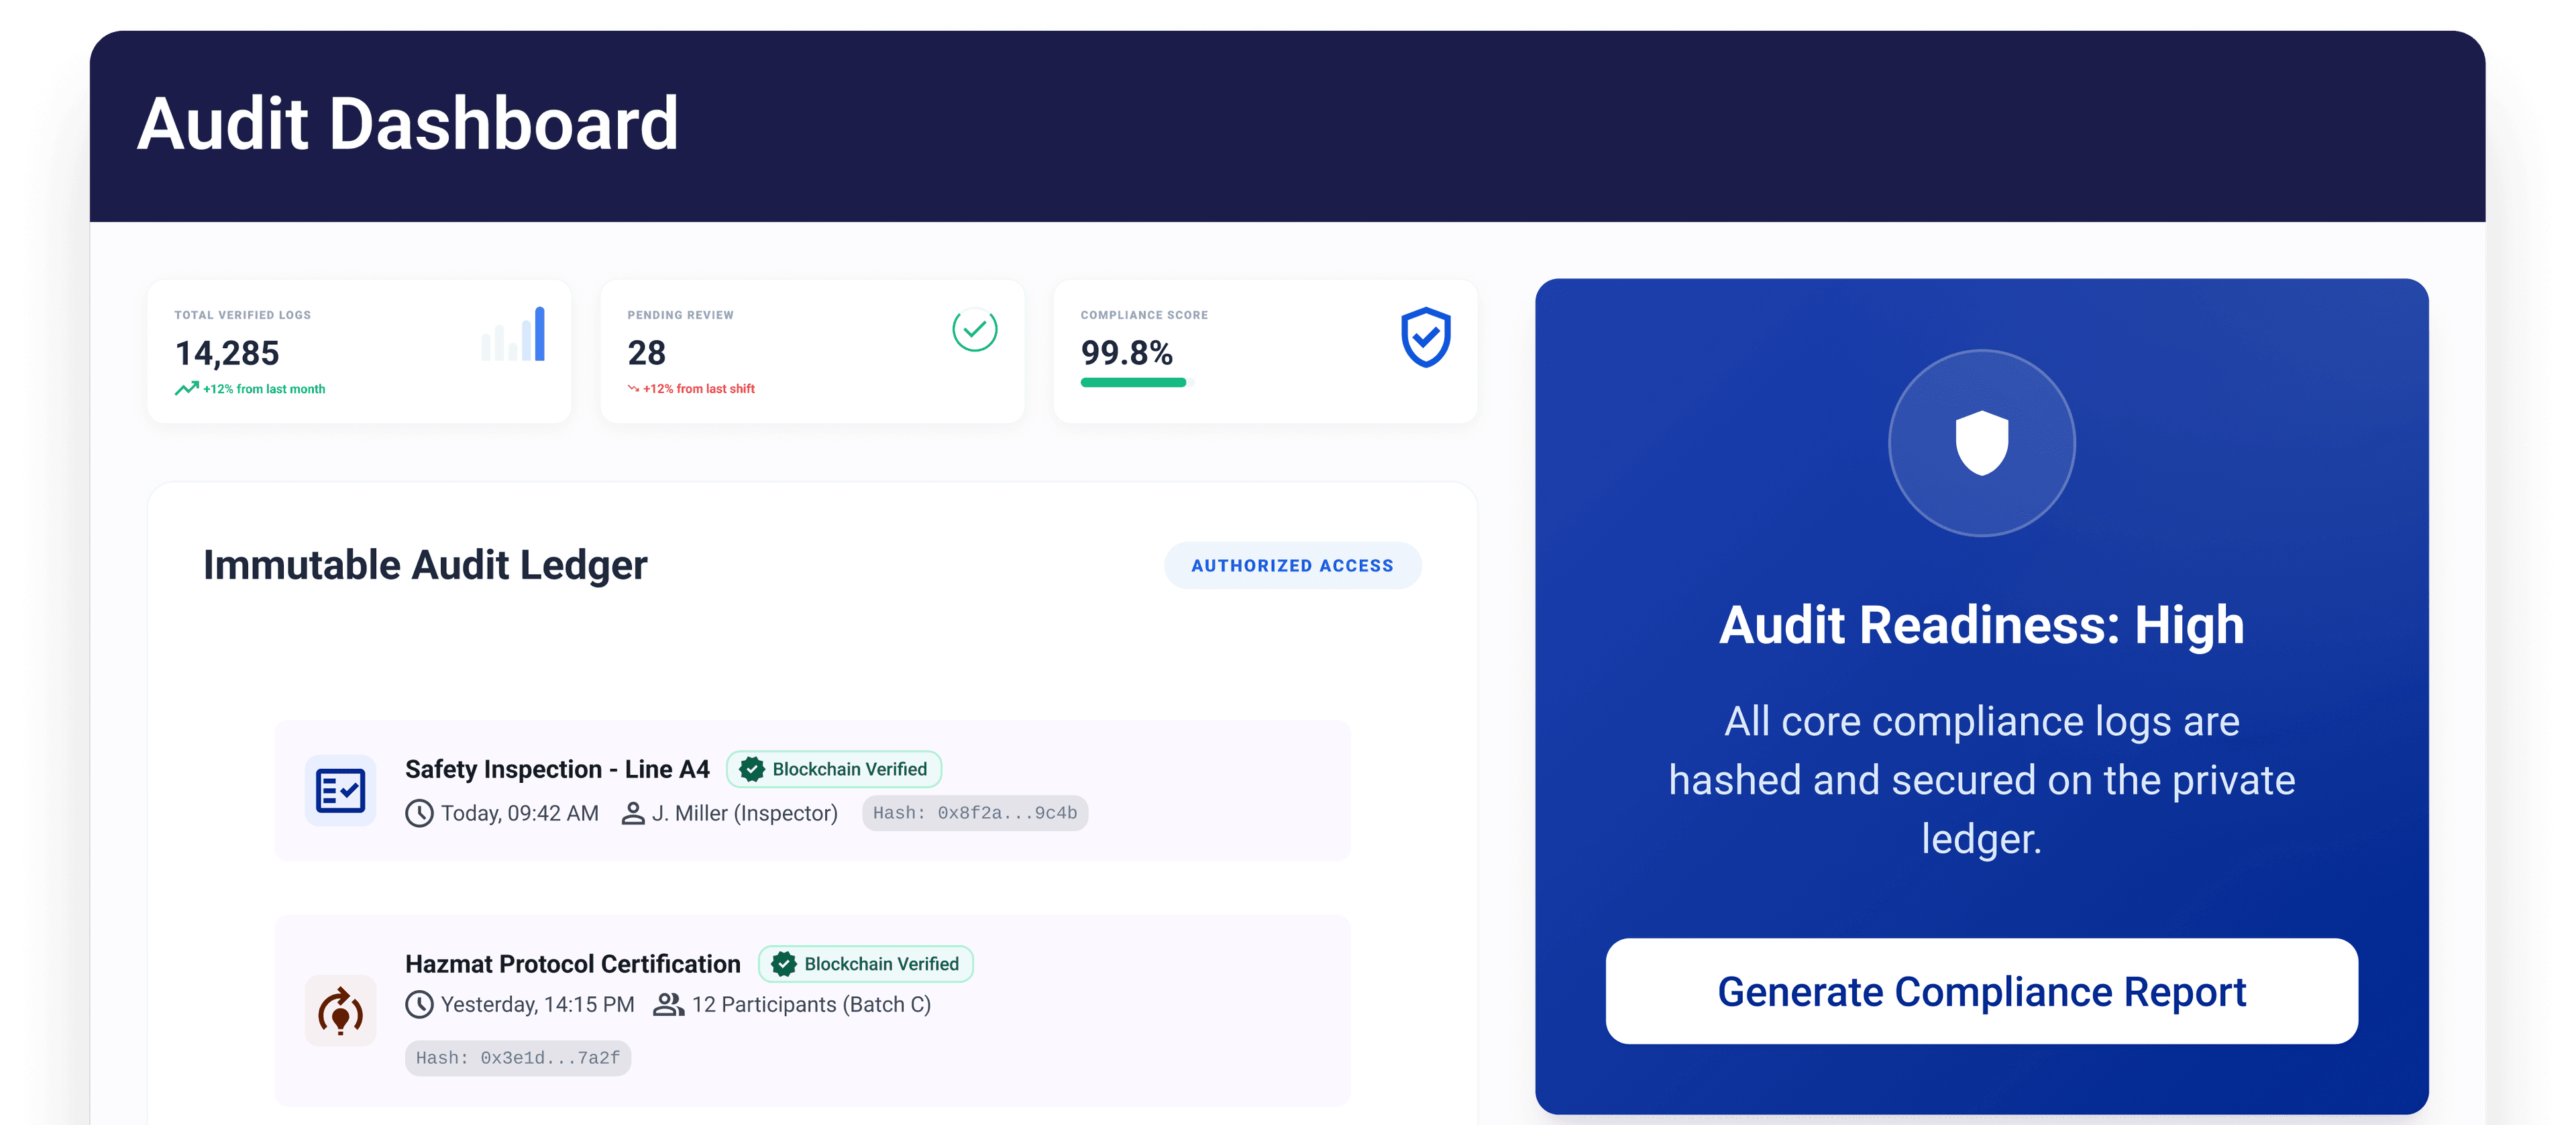Click the clock icon beside Today, 09:42 AM
The height and width of the screenshot is (1125, 2576).
tap(419, 813)
